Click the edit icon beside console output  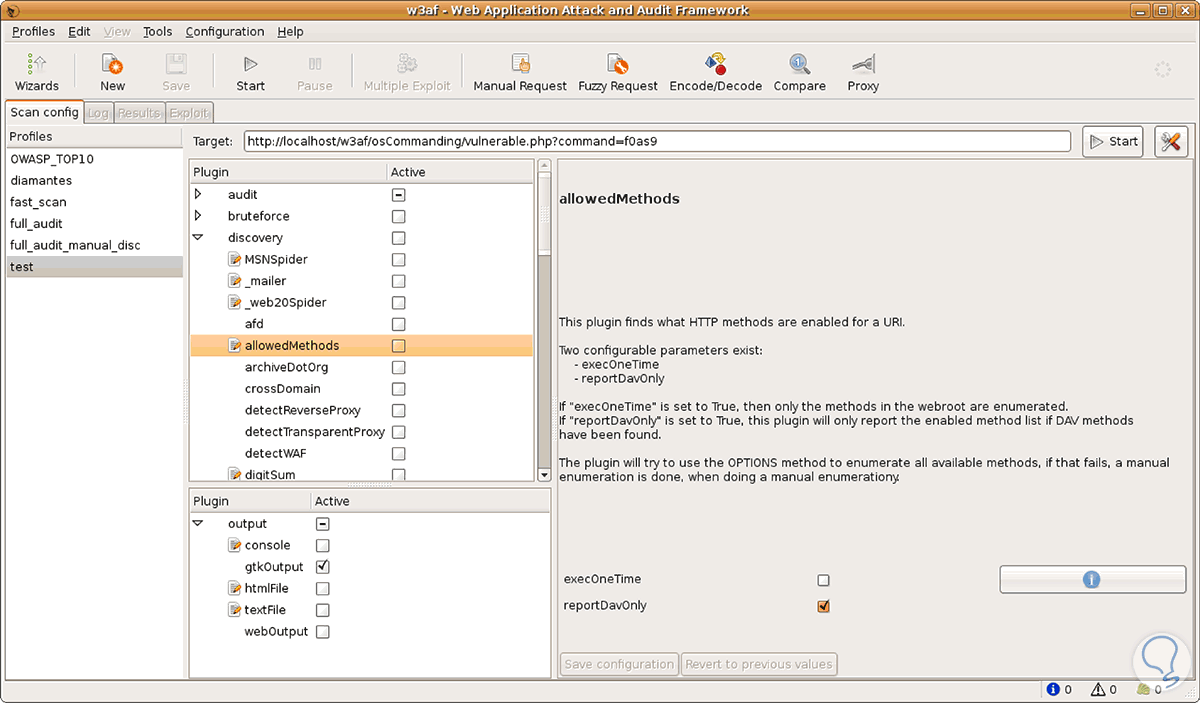(235, 545)
